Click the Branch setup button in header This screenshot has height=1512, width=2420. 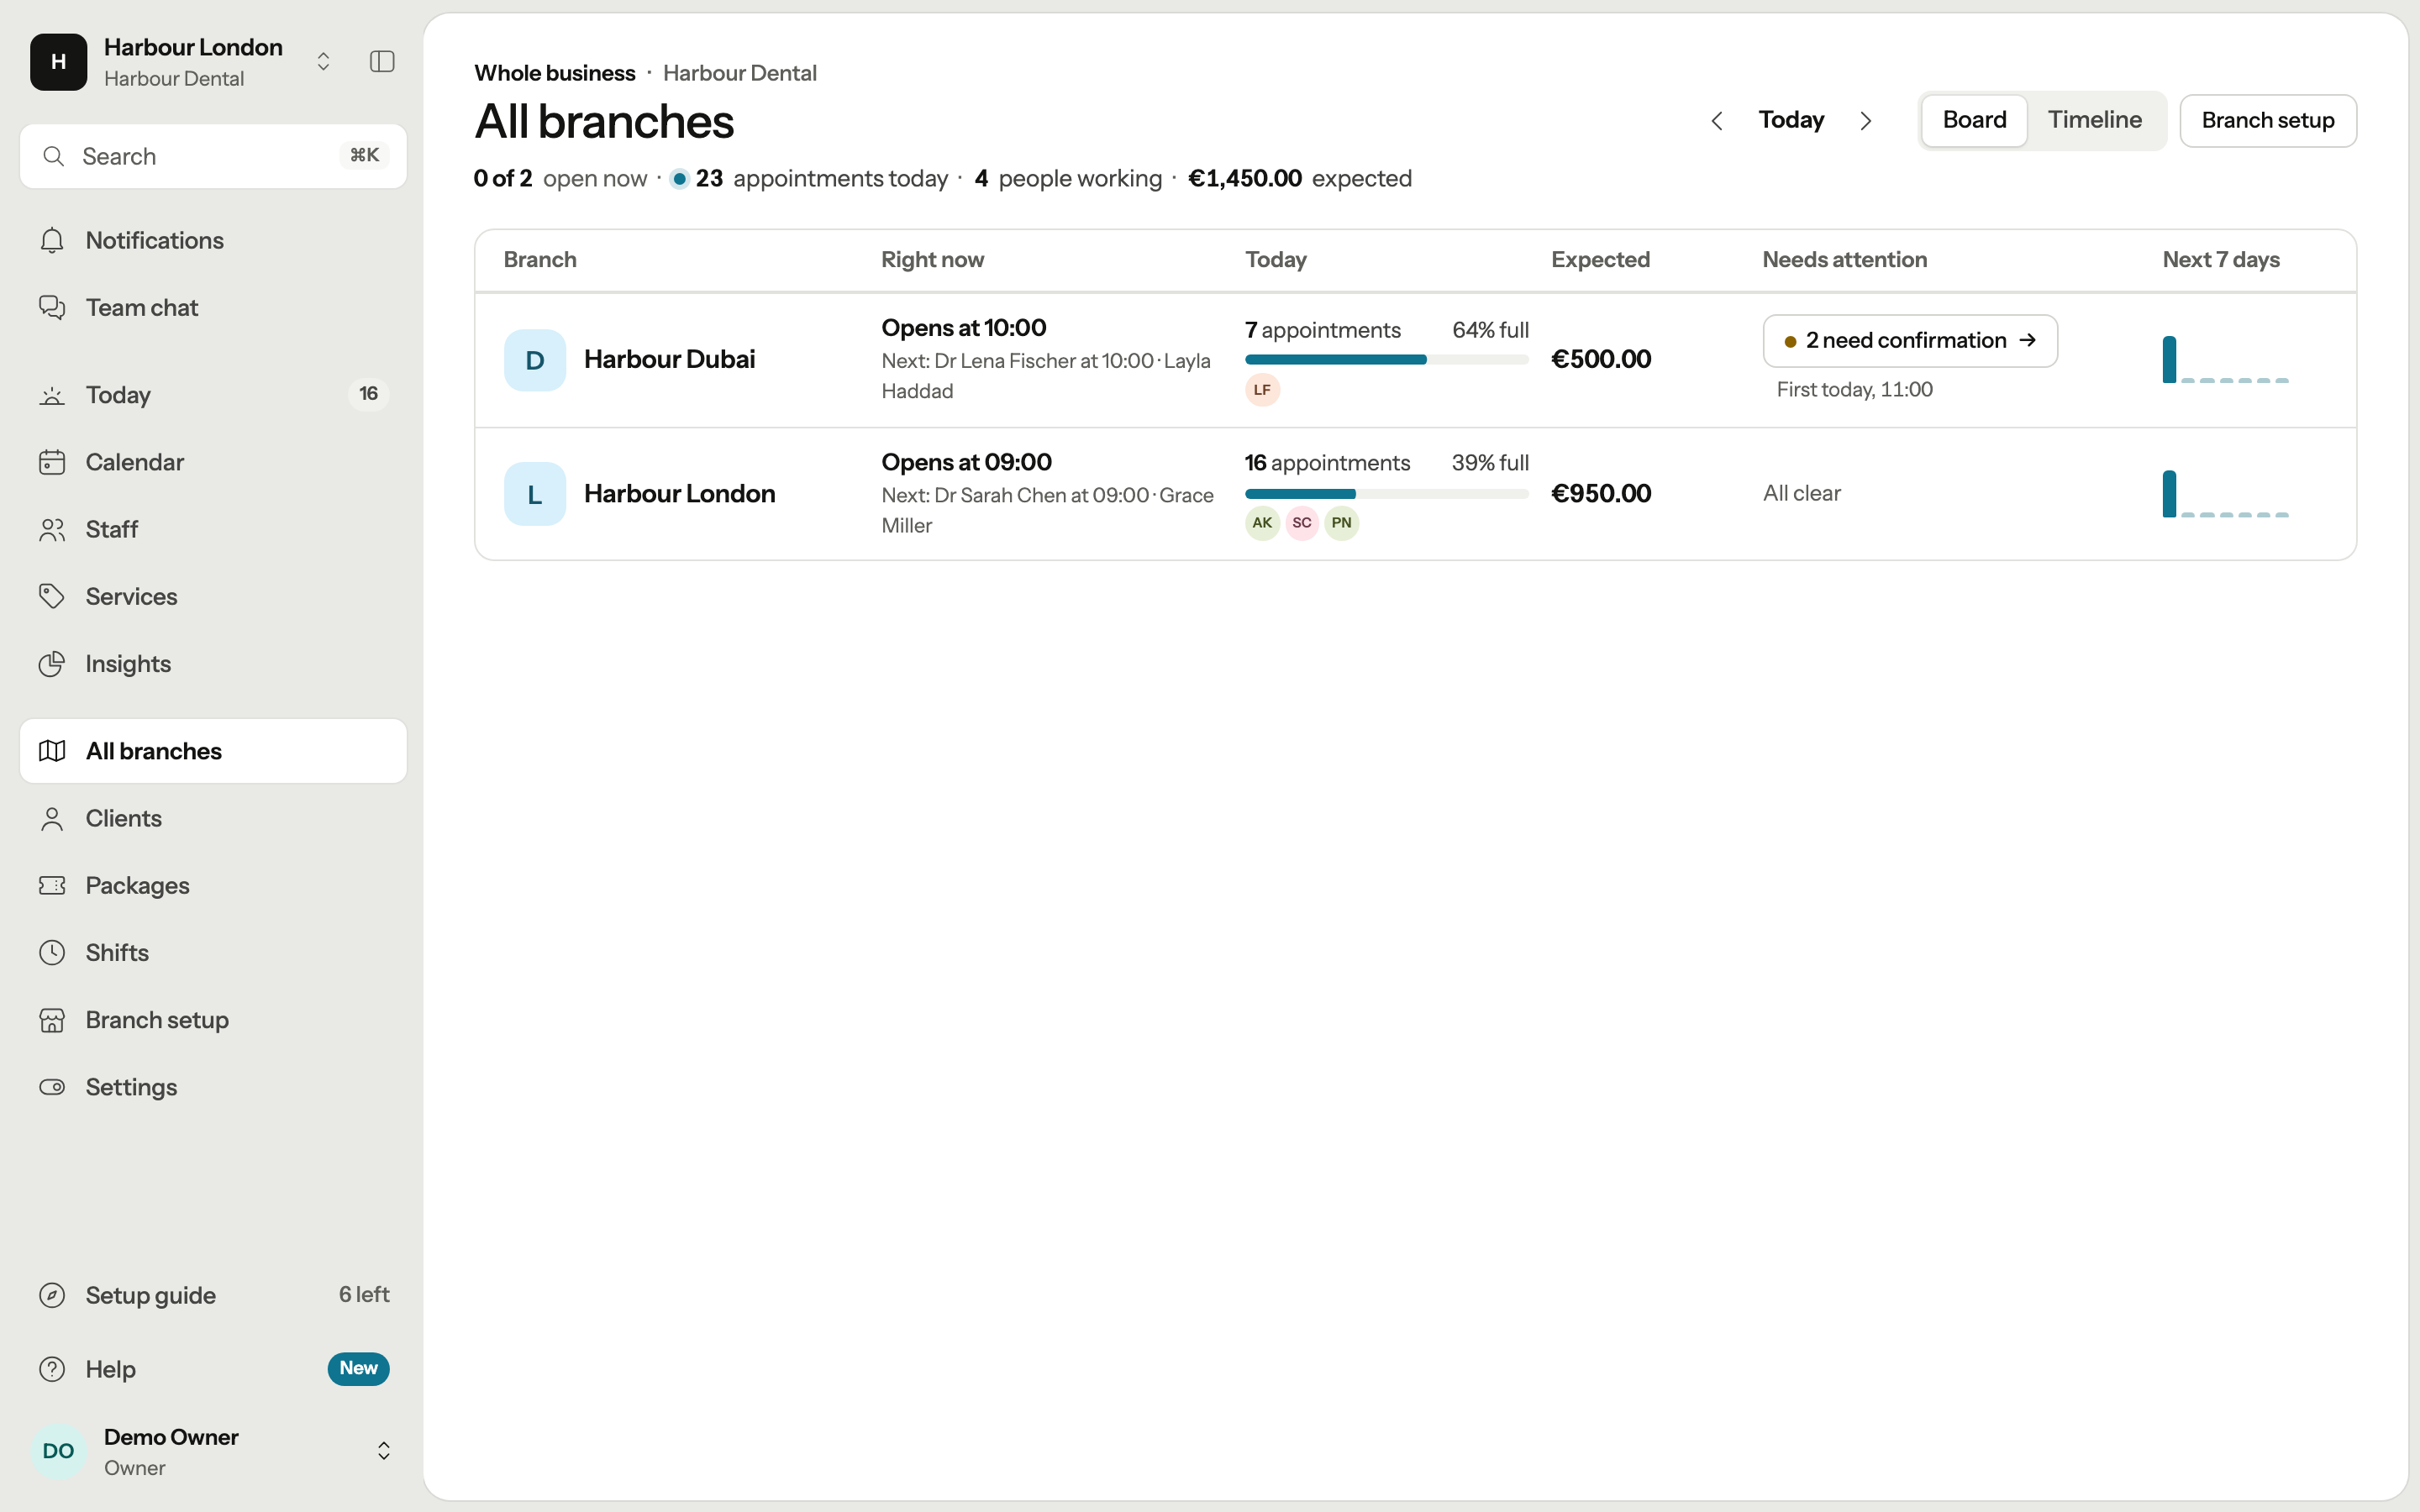click(2268, 120)
